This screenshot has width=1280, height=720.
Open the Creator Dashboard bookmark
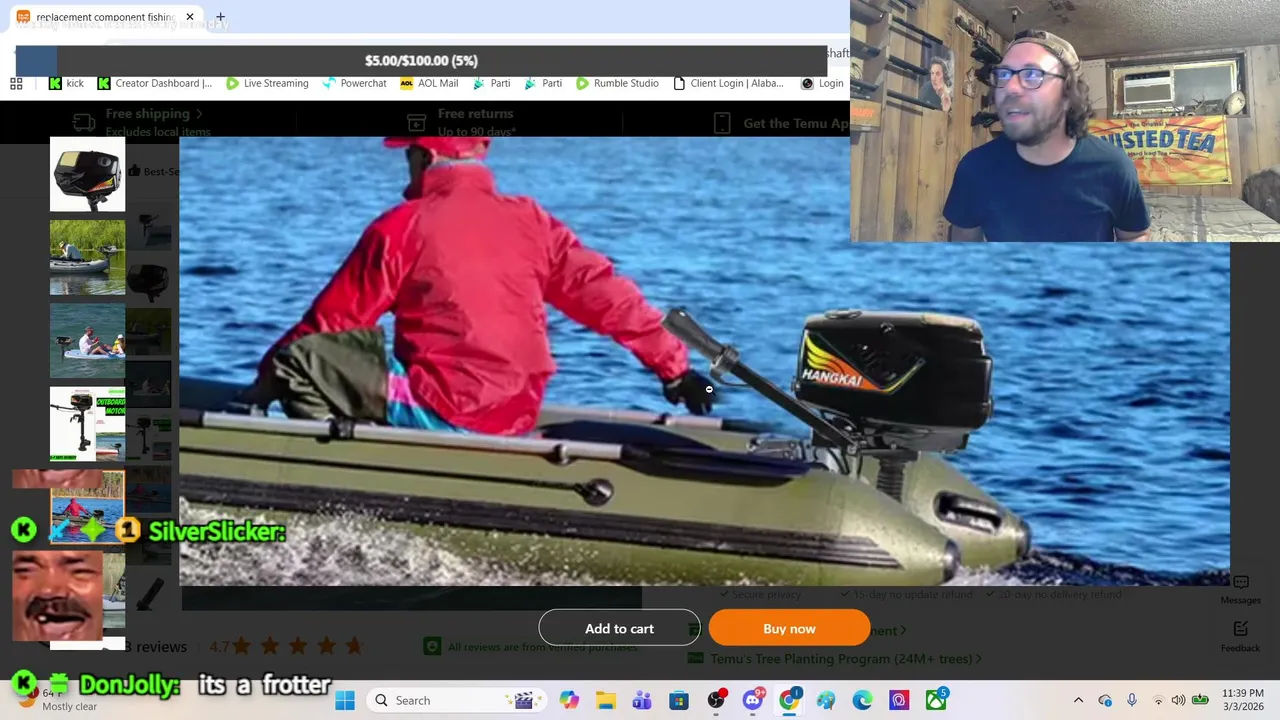pos(155,83)
